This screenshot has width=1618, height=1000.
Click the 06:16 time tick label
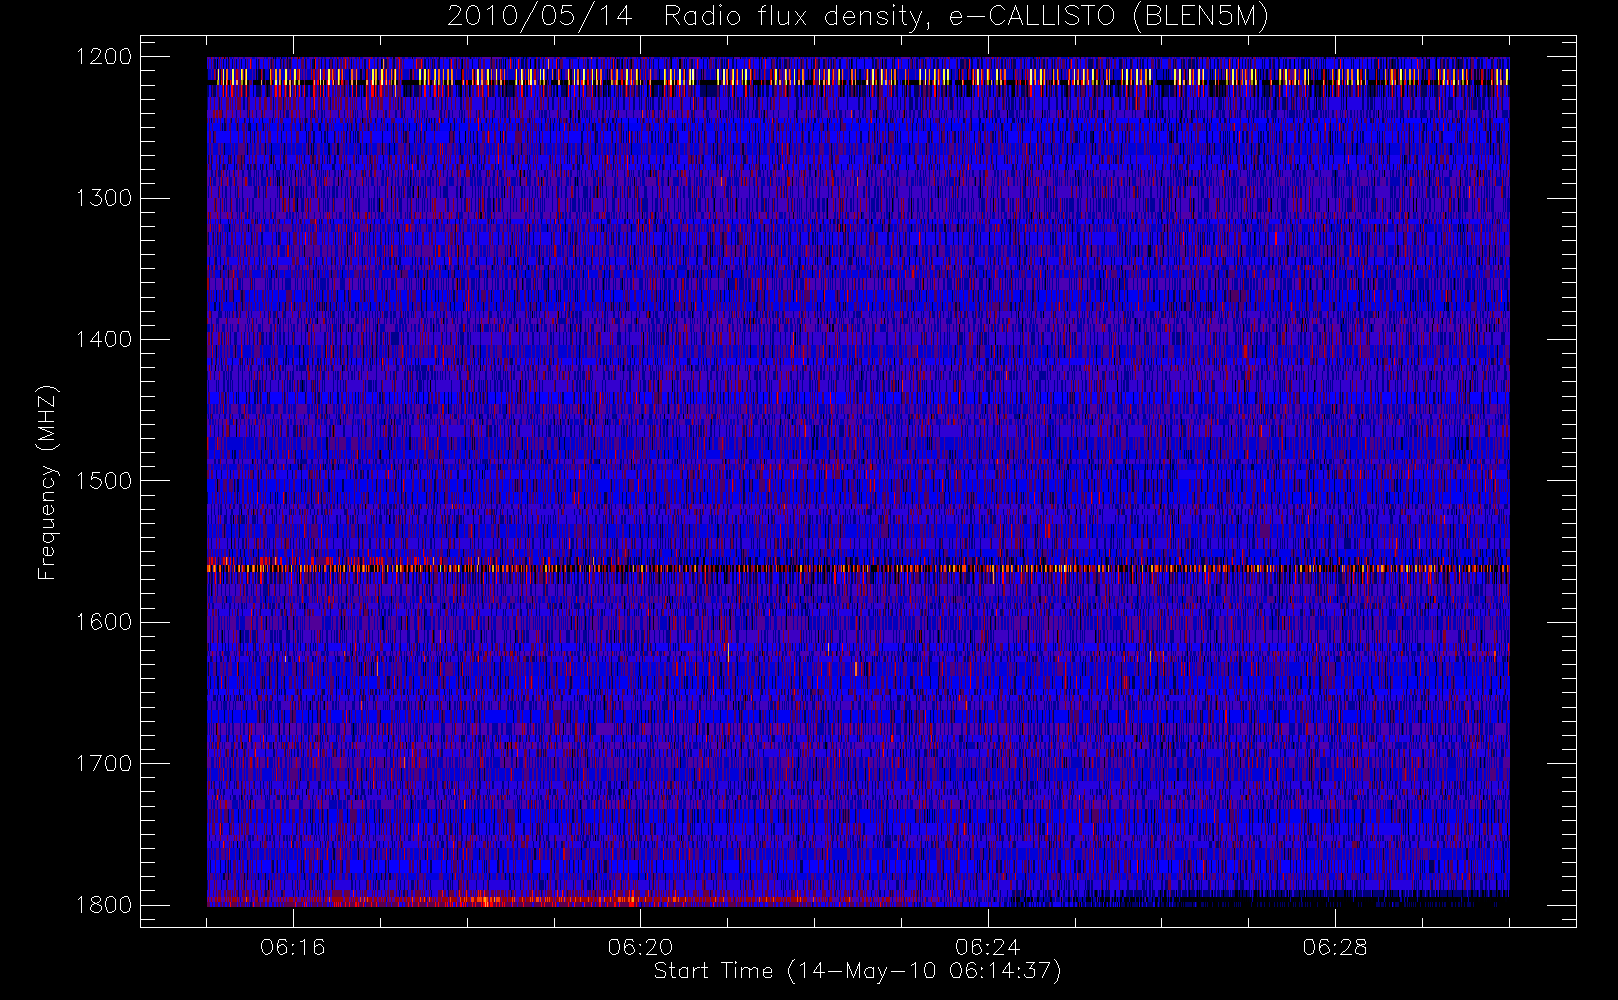point(293,947)
